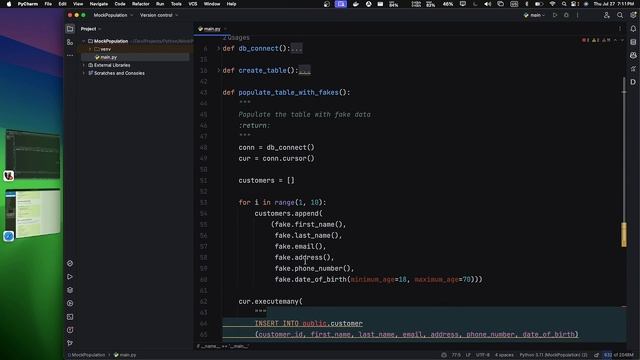Click the macOS date and time
Screen dimensions: 640x360
coord(613,4)
